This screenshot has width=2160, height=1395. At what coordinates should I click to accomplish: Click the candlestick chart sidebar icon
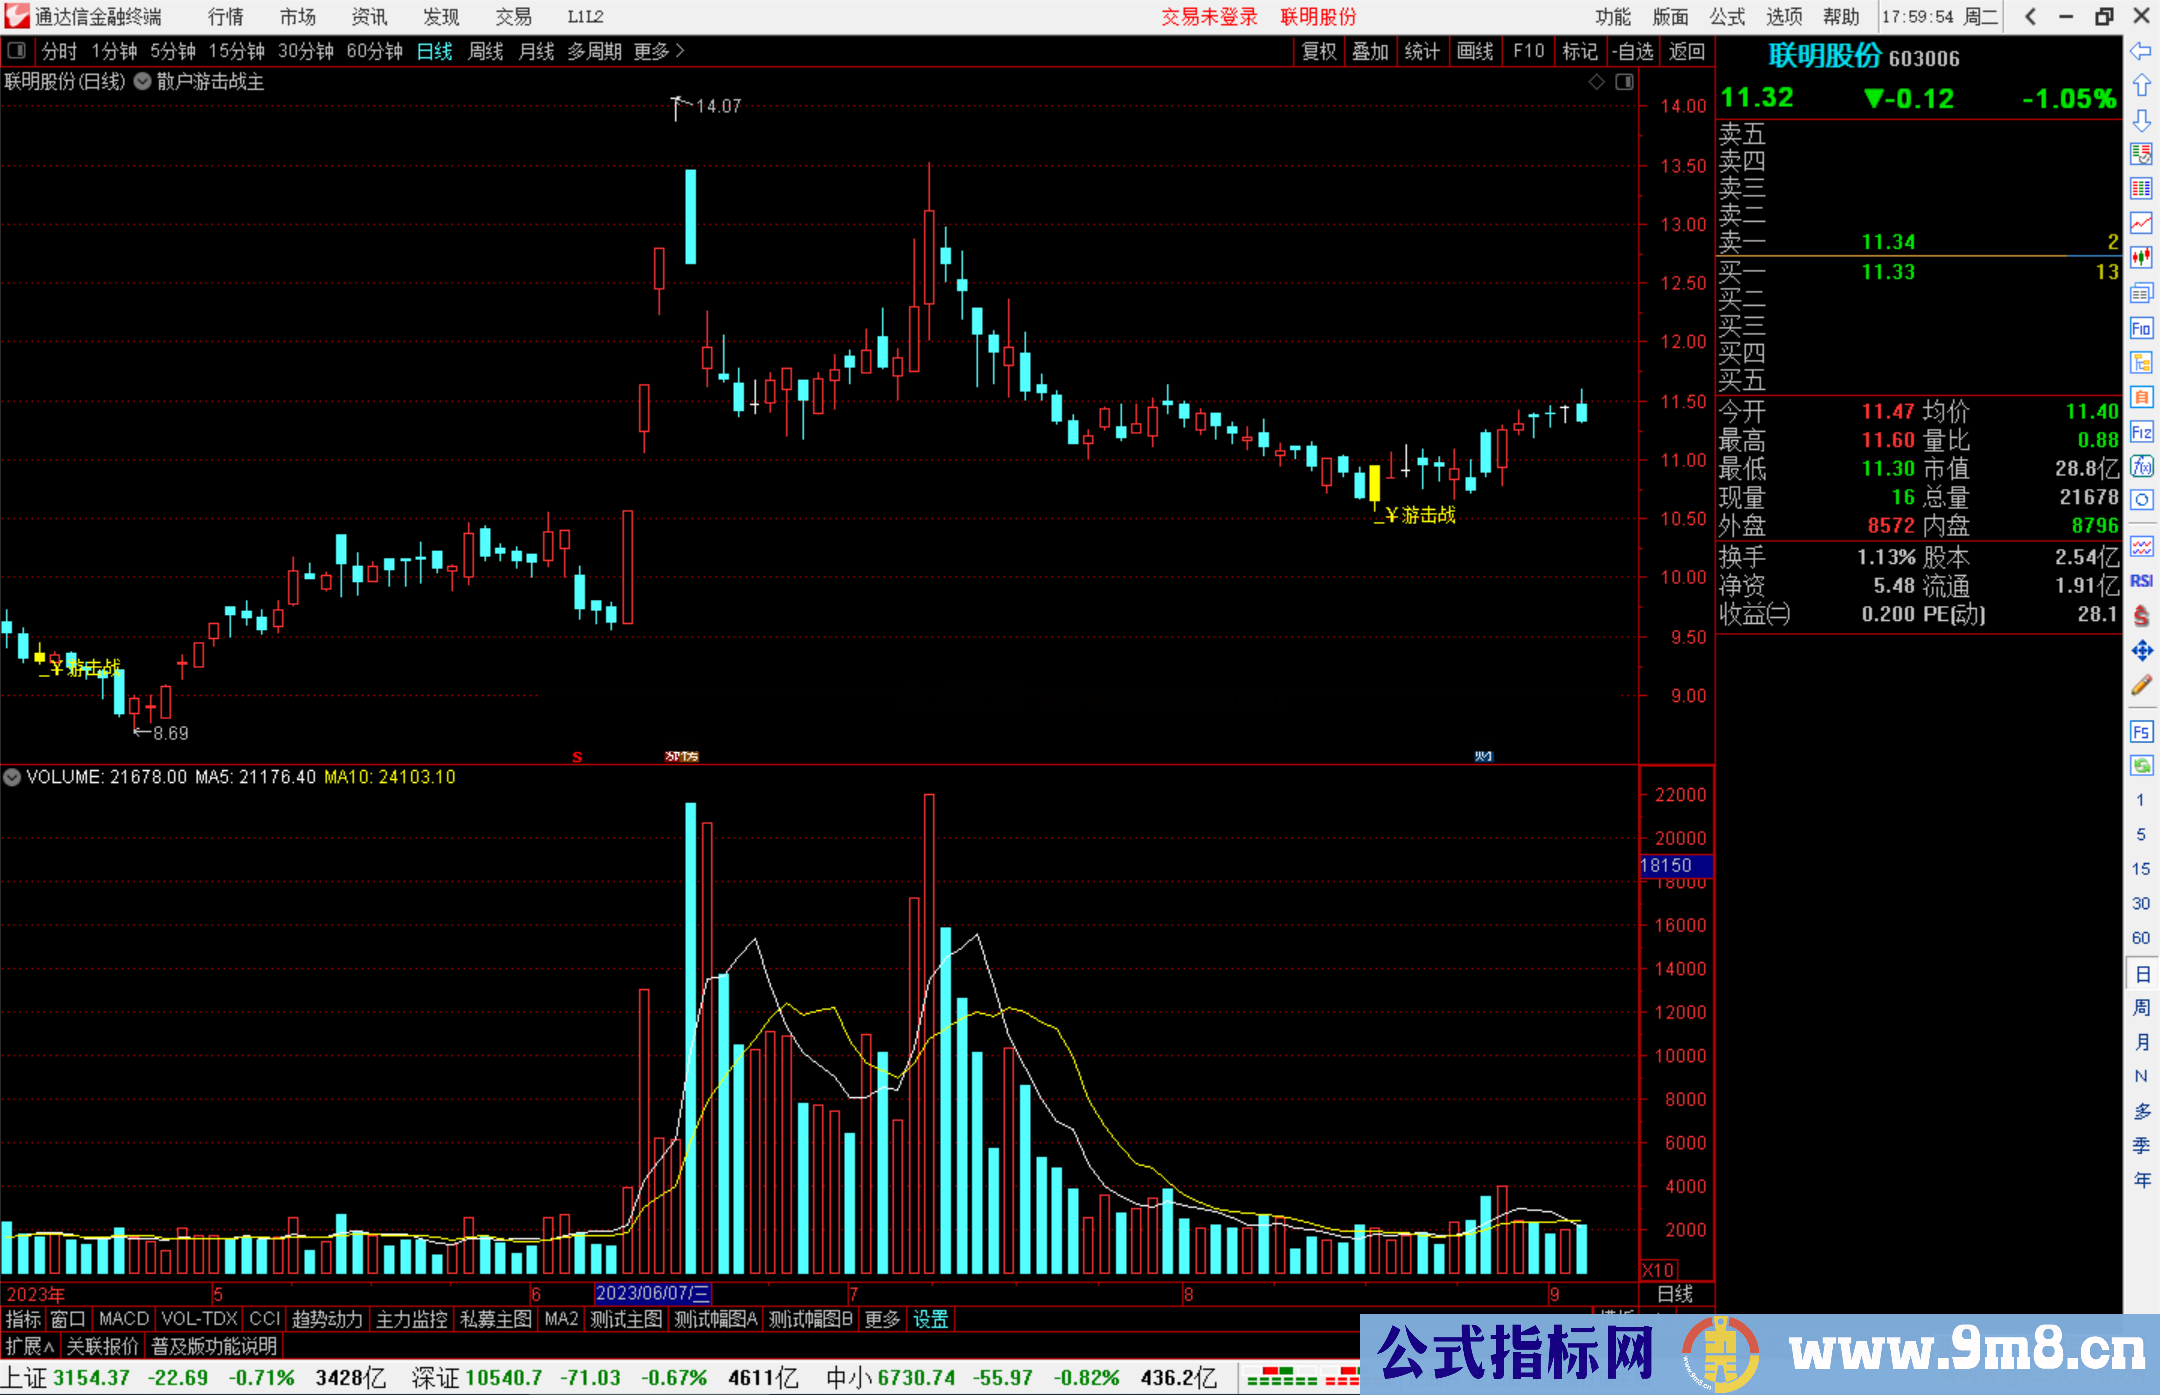[x=2141, y=258]
